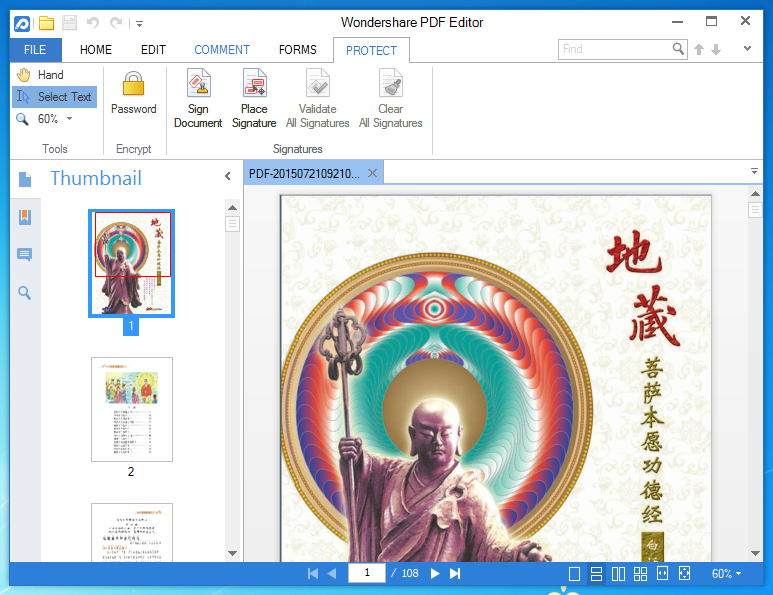This screenshot has height=595, width=773.
Task: Open the bookmarks sidebar panel icon
Action: tap(25, 217)
